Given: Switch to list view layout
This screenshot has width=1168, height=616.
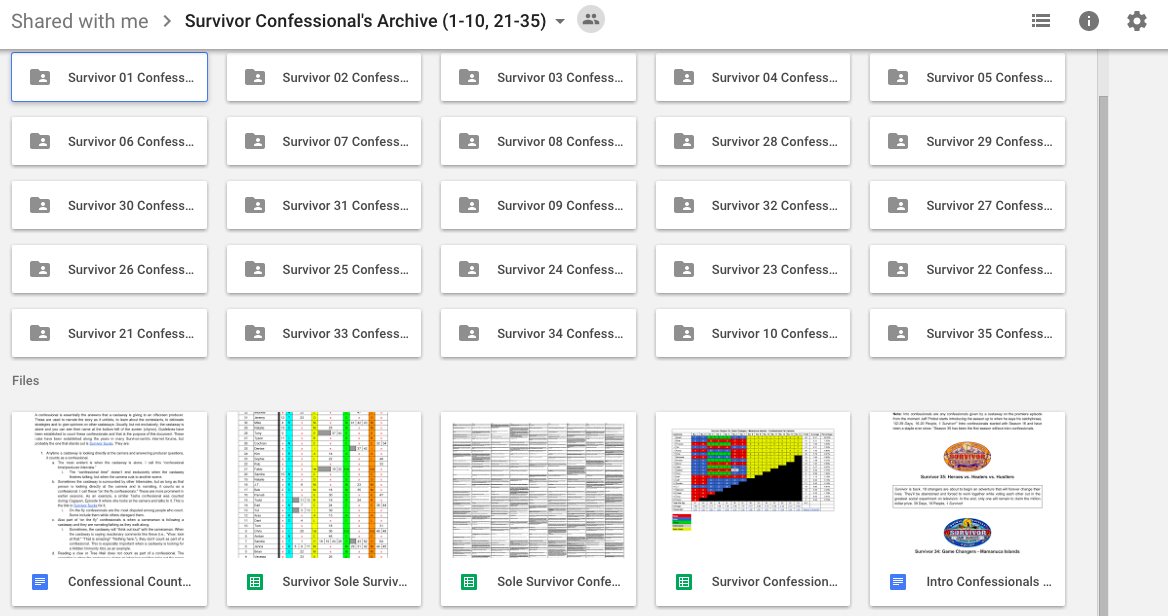Looking at the screenshot, I should tap(1041, 21).
